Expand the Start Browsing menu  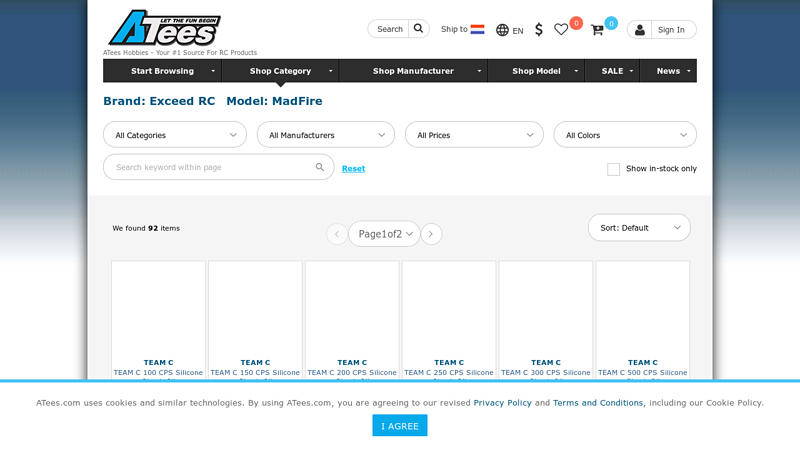point(162,71)
